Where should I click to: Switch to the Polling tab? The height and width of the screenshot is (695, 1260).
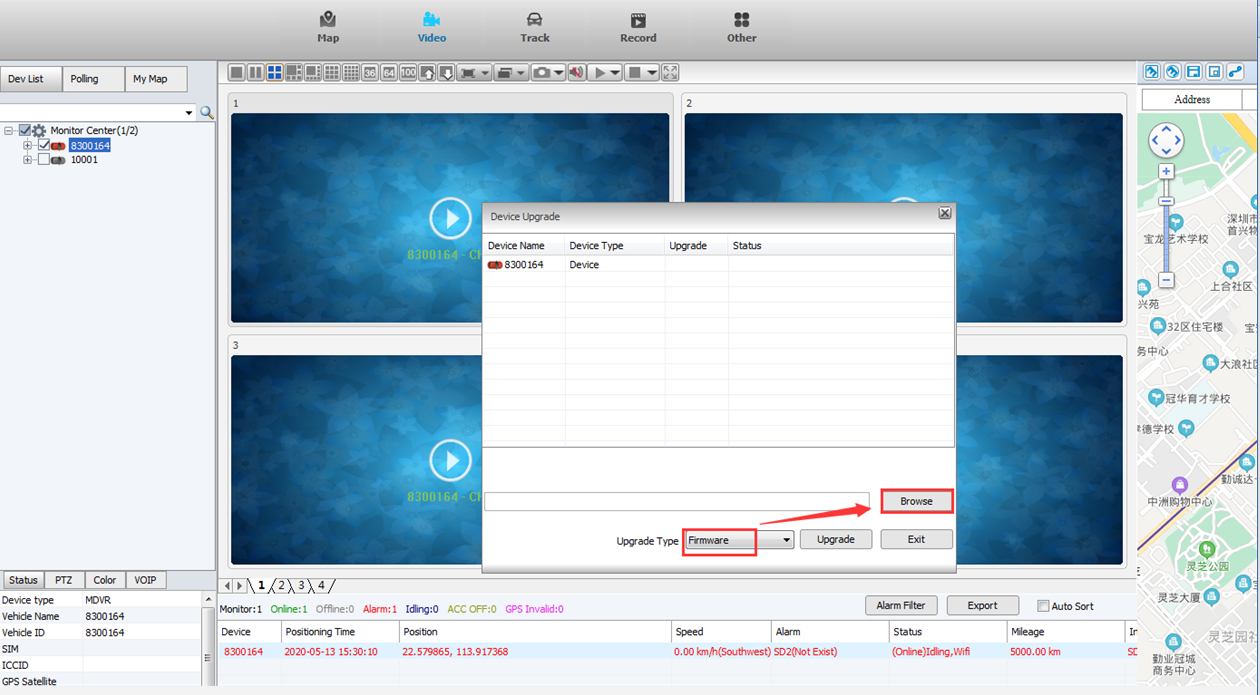click(x=93, y=79)
